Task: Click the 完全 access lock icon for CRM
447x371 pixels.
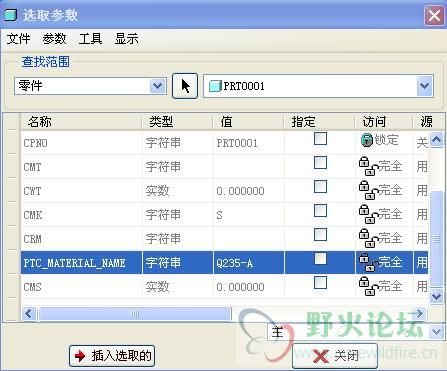Action: pyautogui.click(x=368, y=238)
